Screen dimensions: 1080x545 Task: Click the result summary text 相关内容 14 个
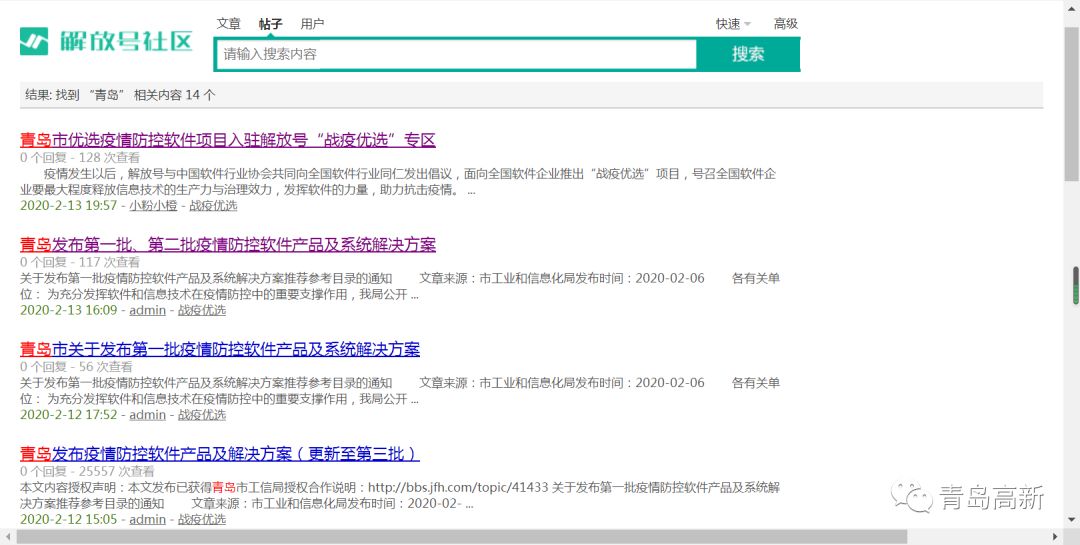[x=174, y=95]
